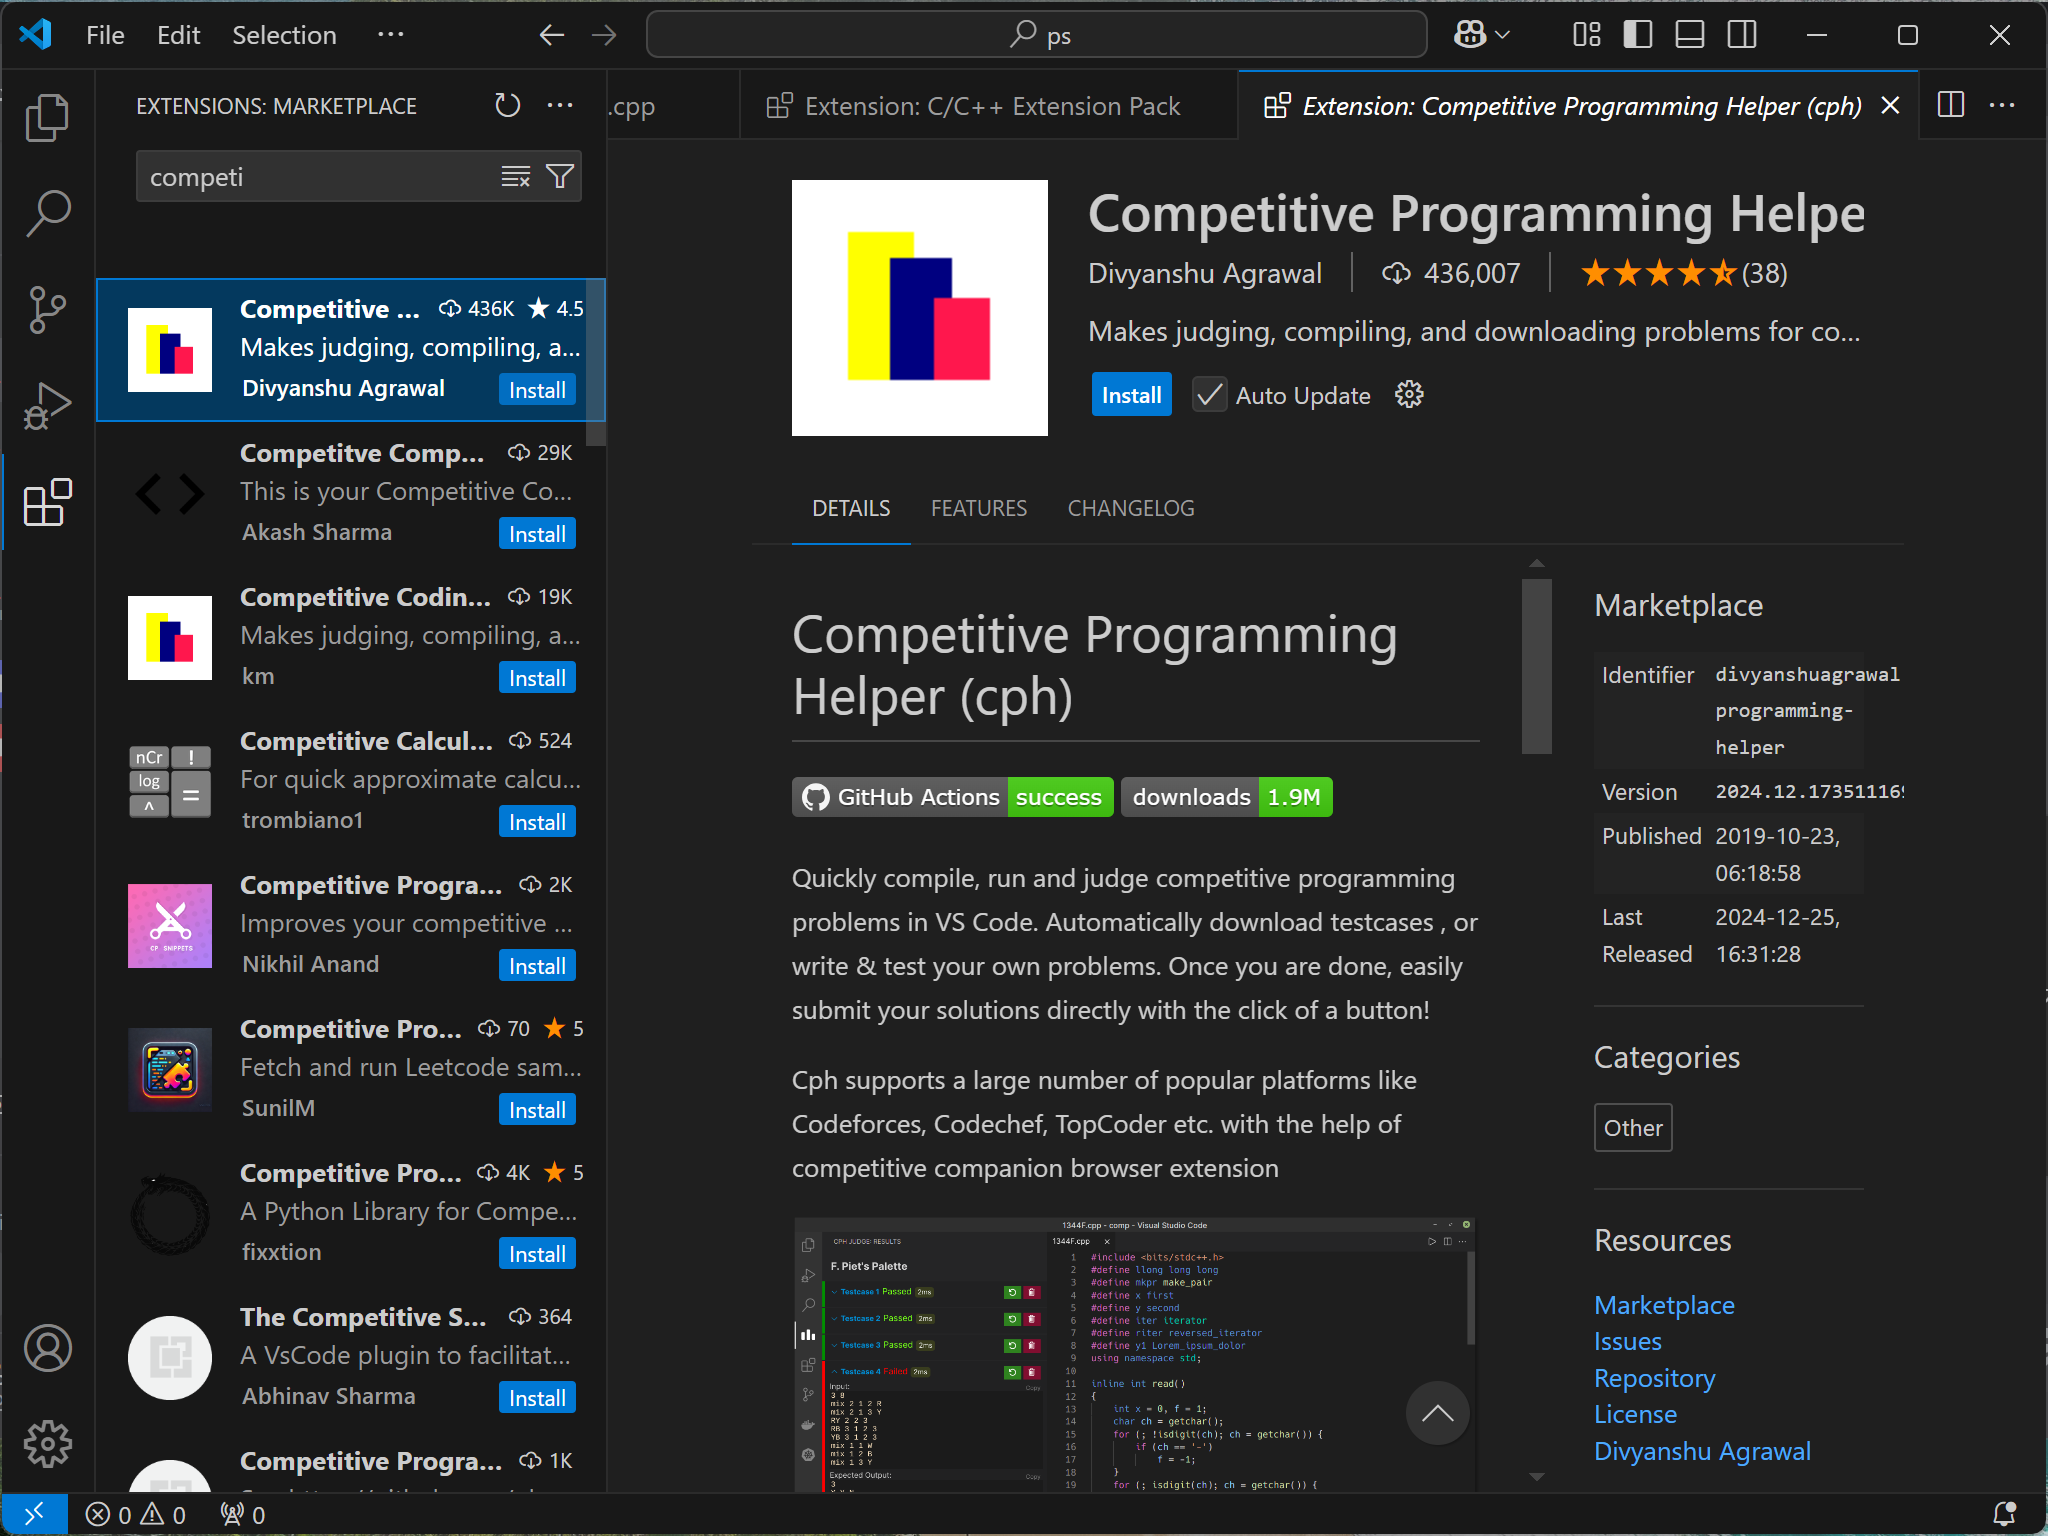Open the Explorer view in activity bar

tap(47, 118)
